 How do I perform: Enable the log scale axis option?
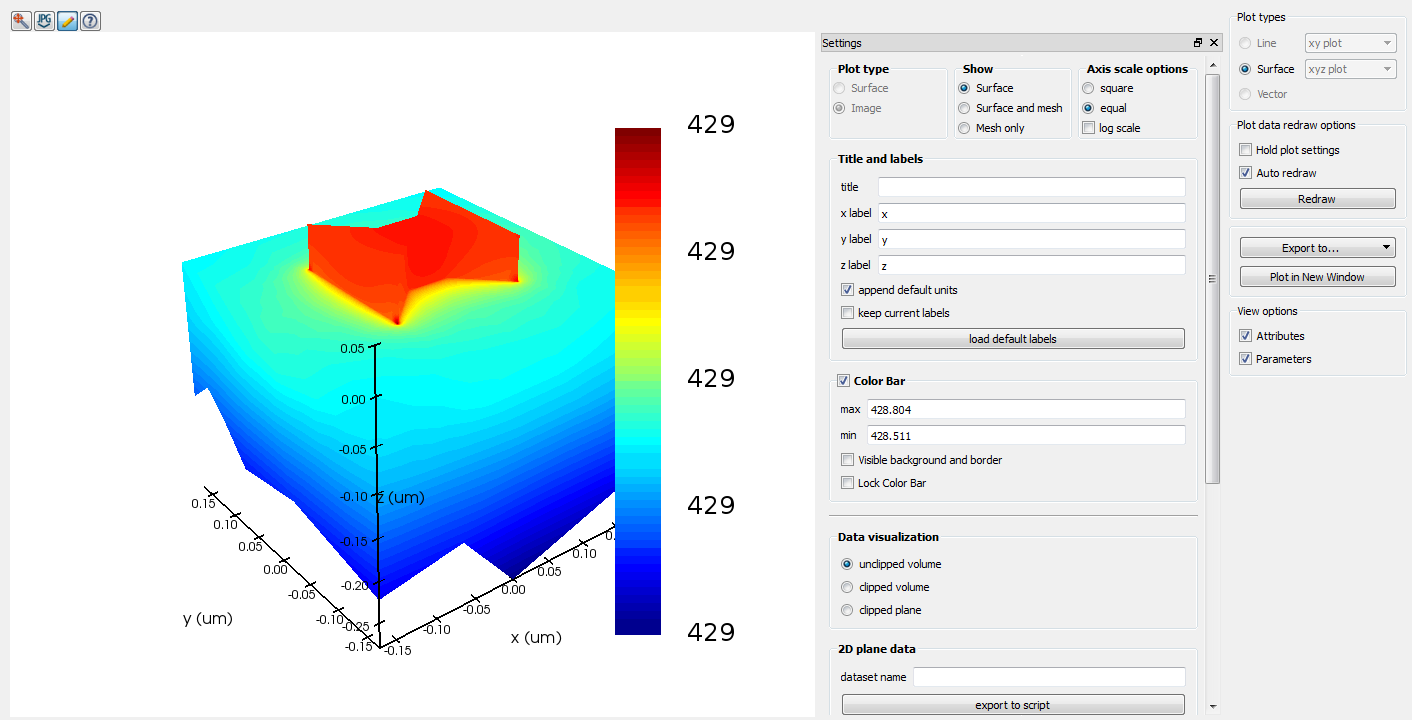pos(1088,127)
